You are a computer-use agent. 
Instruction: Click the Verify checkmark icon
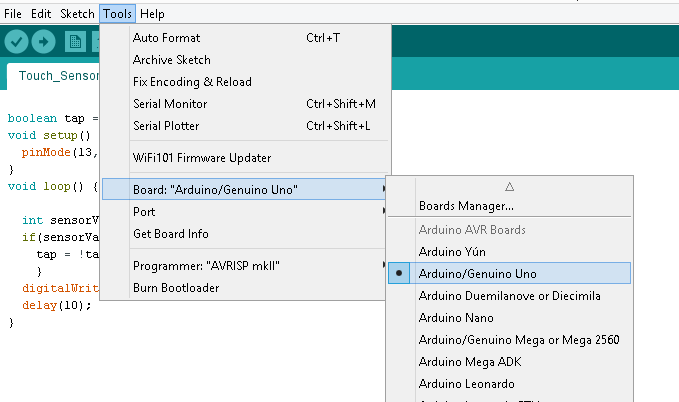[16, 42]
